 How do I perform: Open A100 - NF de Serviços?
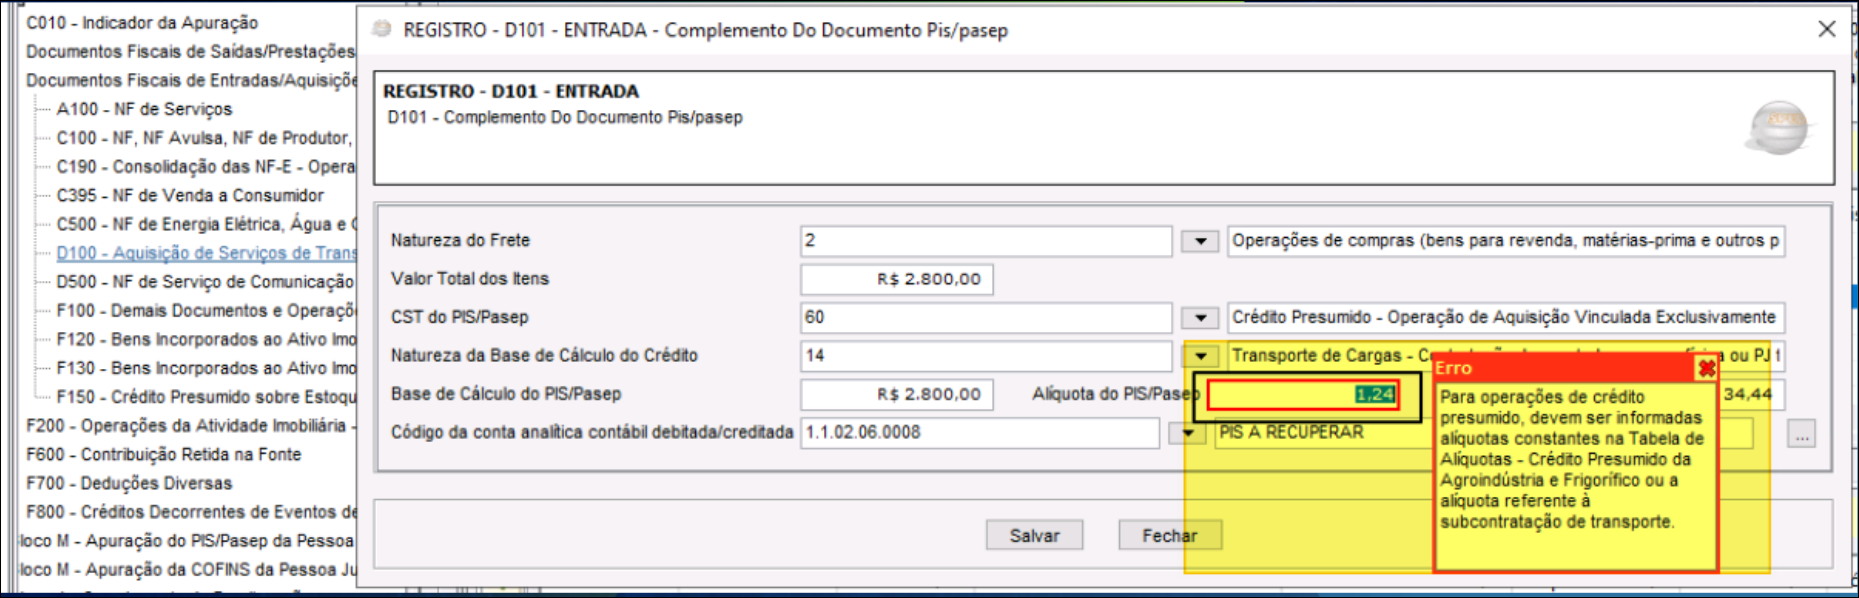click(144, 110)
